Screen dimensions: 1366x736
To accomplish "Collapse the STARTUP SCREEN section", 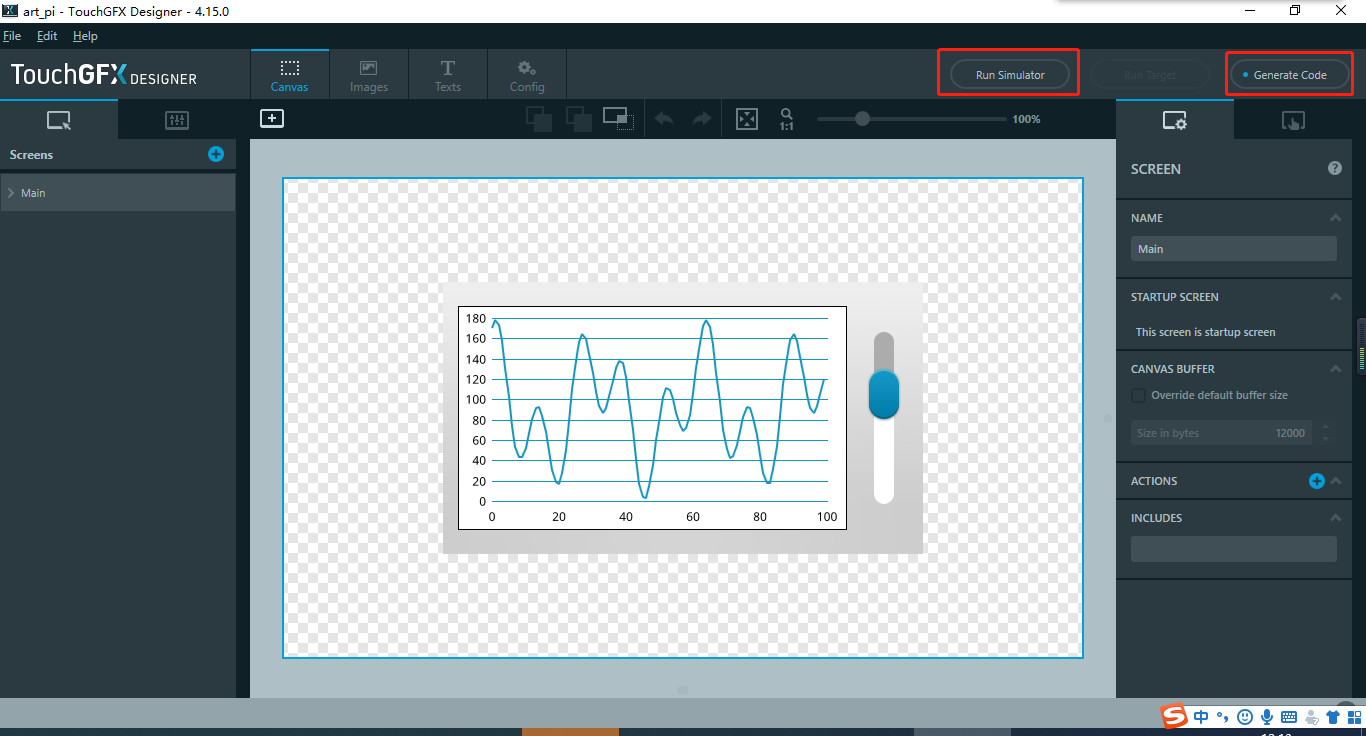I will coord(1335,297).
